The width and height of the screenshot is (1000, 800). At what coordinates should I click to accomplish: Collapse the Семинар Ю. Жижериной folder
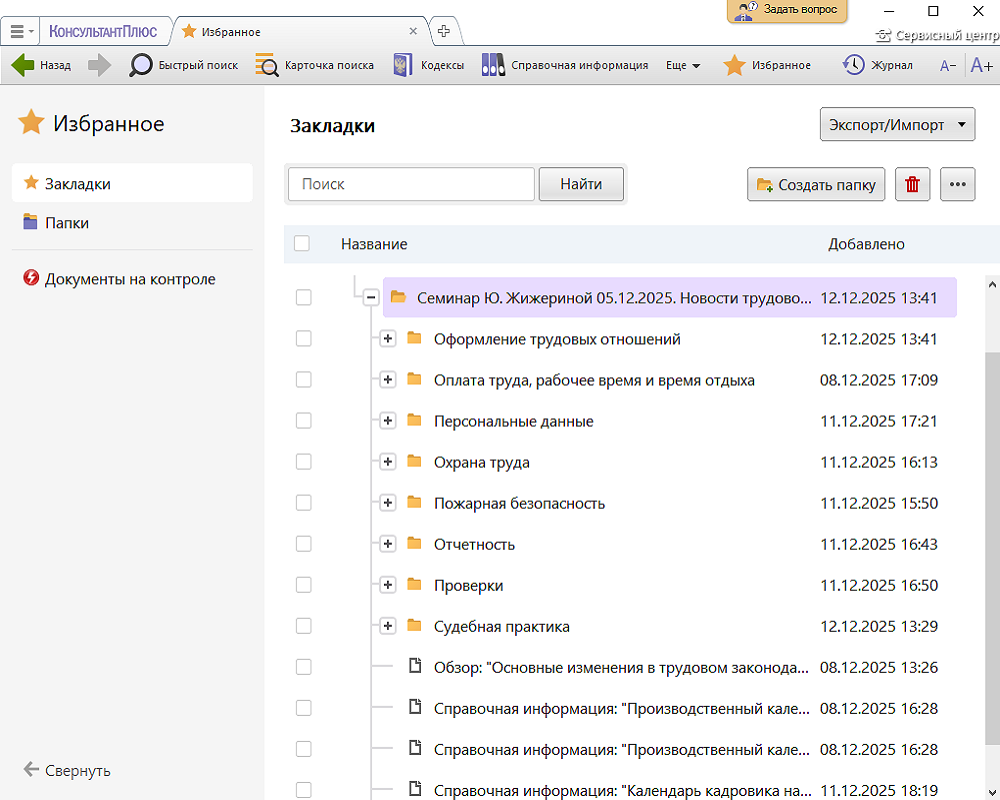click(371, 297)
